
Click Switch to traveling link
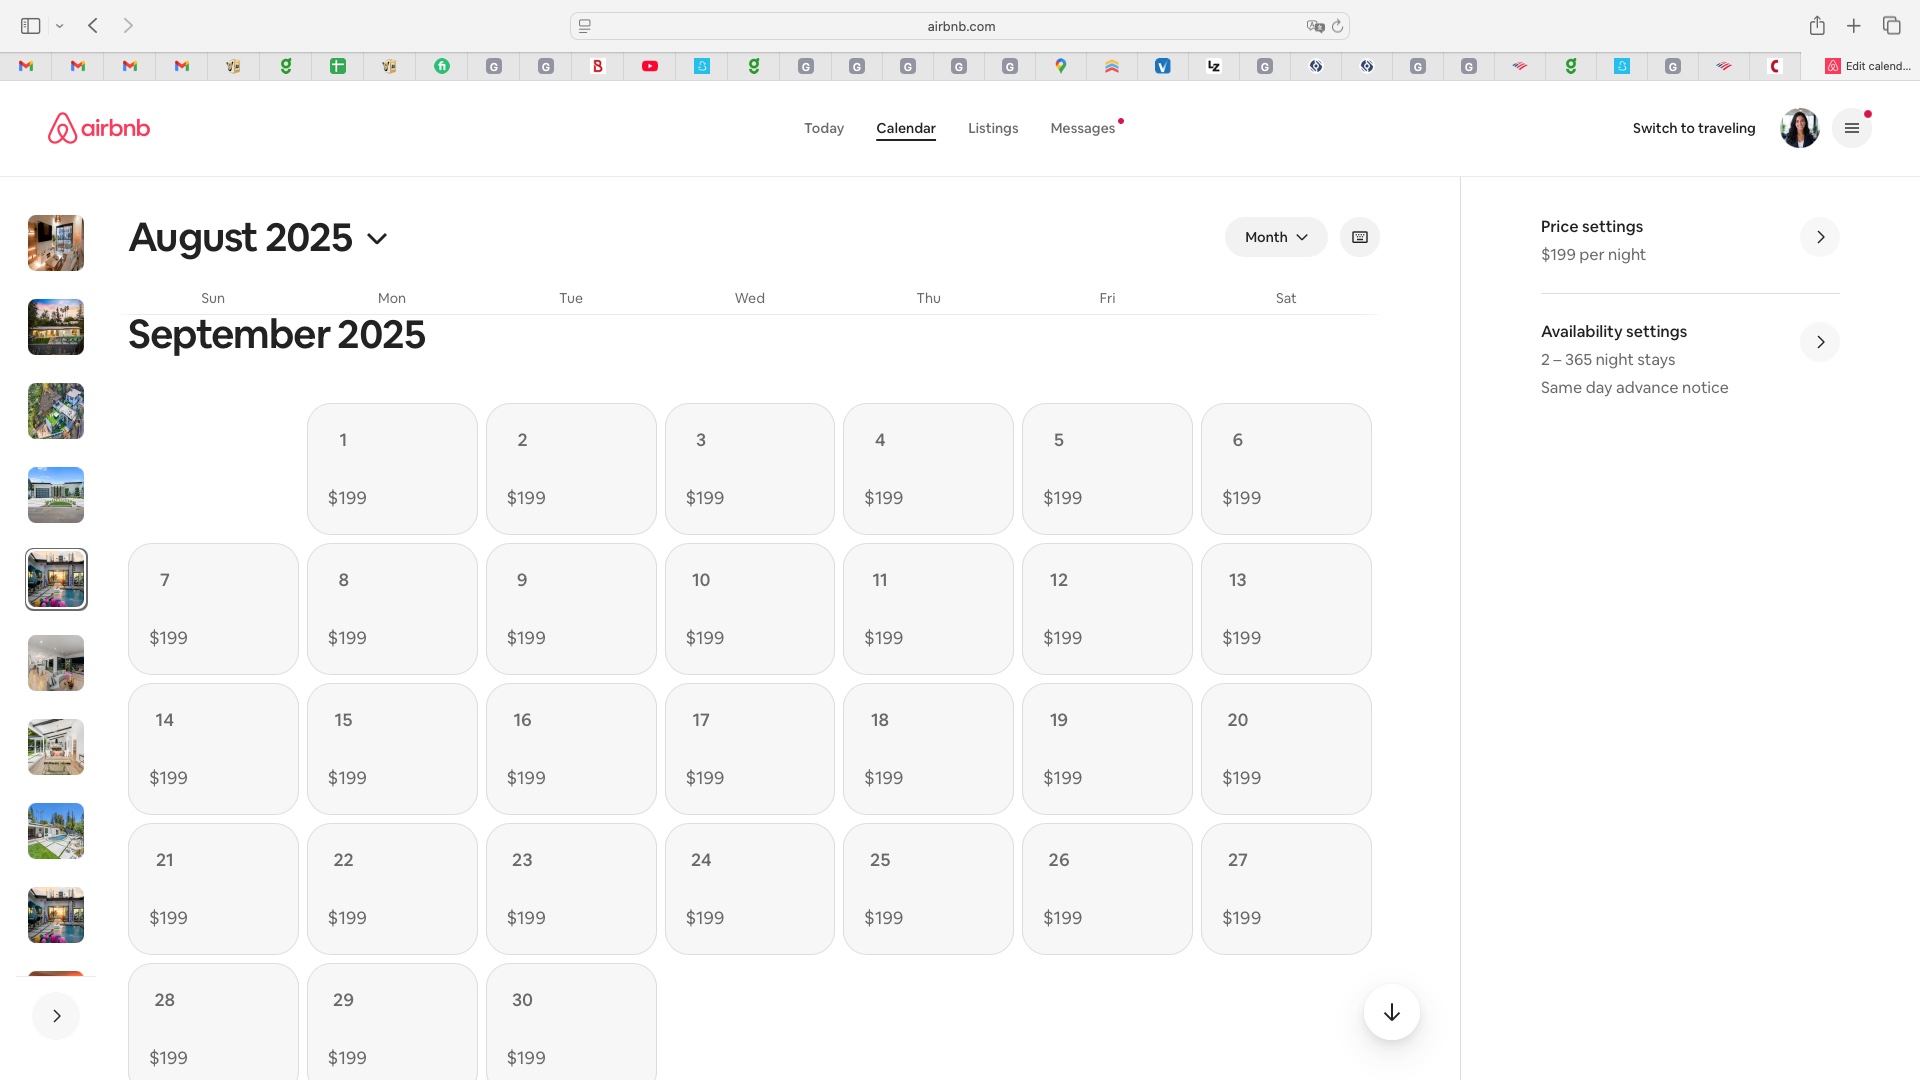coord(1693,128)
